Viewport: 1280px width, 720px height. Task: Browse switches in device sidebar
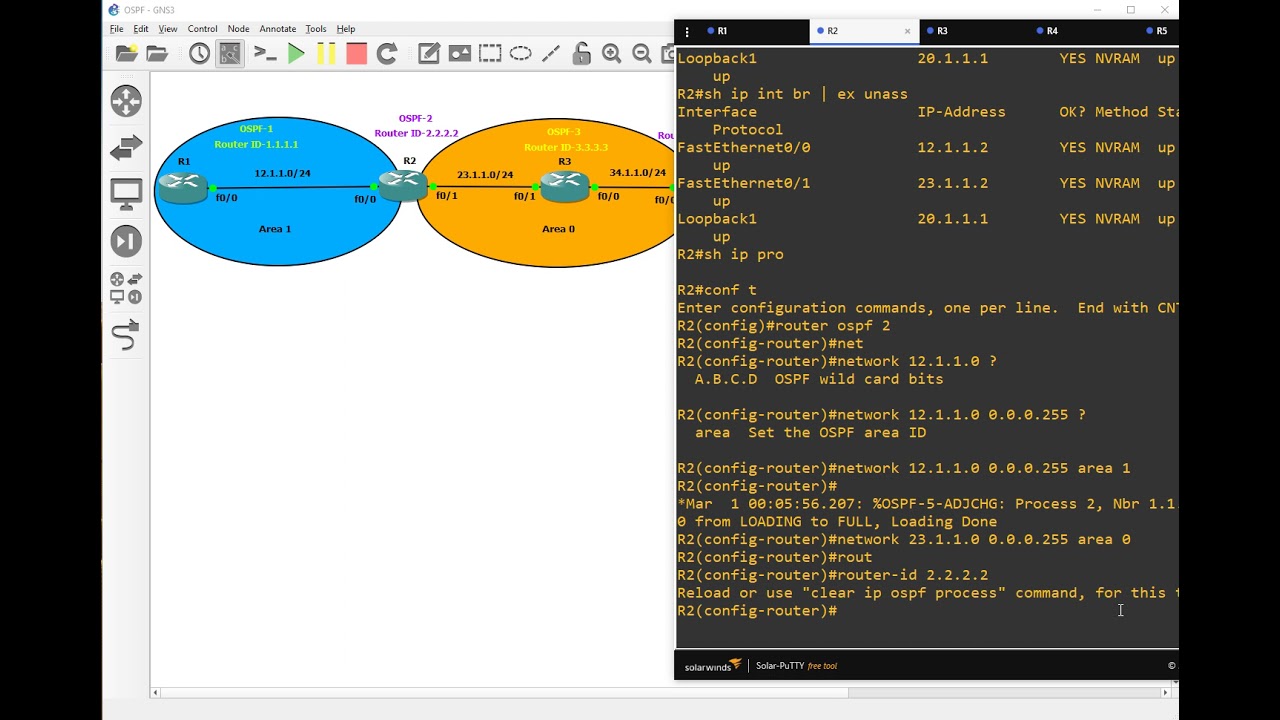126,148
